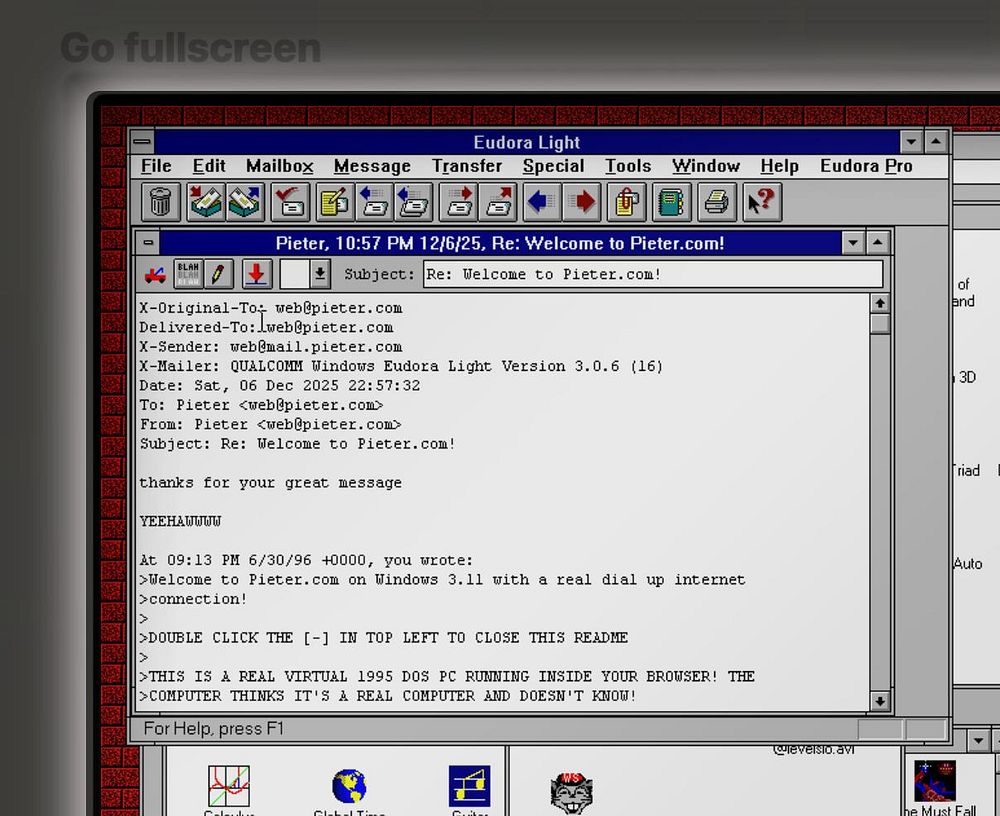Open the File menu
1000x816 pixels.
tap(156, 166)
